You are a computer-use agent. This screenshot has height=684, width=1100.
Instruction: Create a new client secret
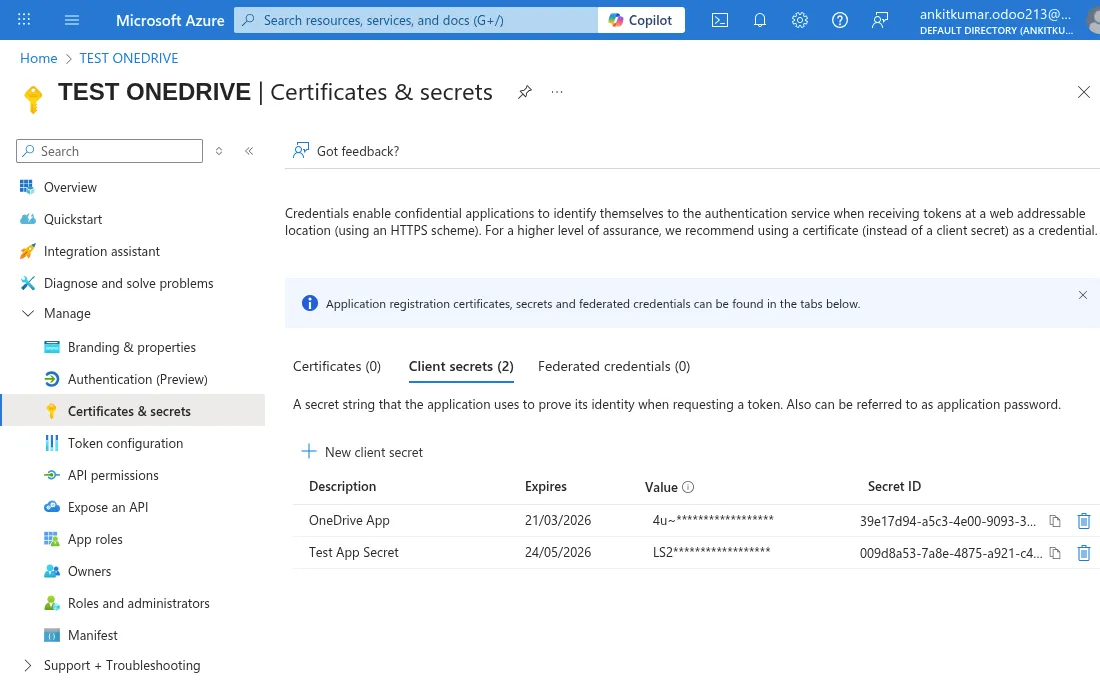point(362,452)
